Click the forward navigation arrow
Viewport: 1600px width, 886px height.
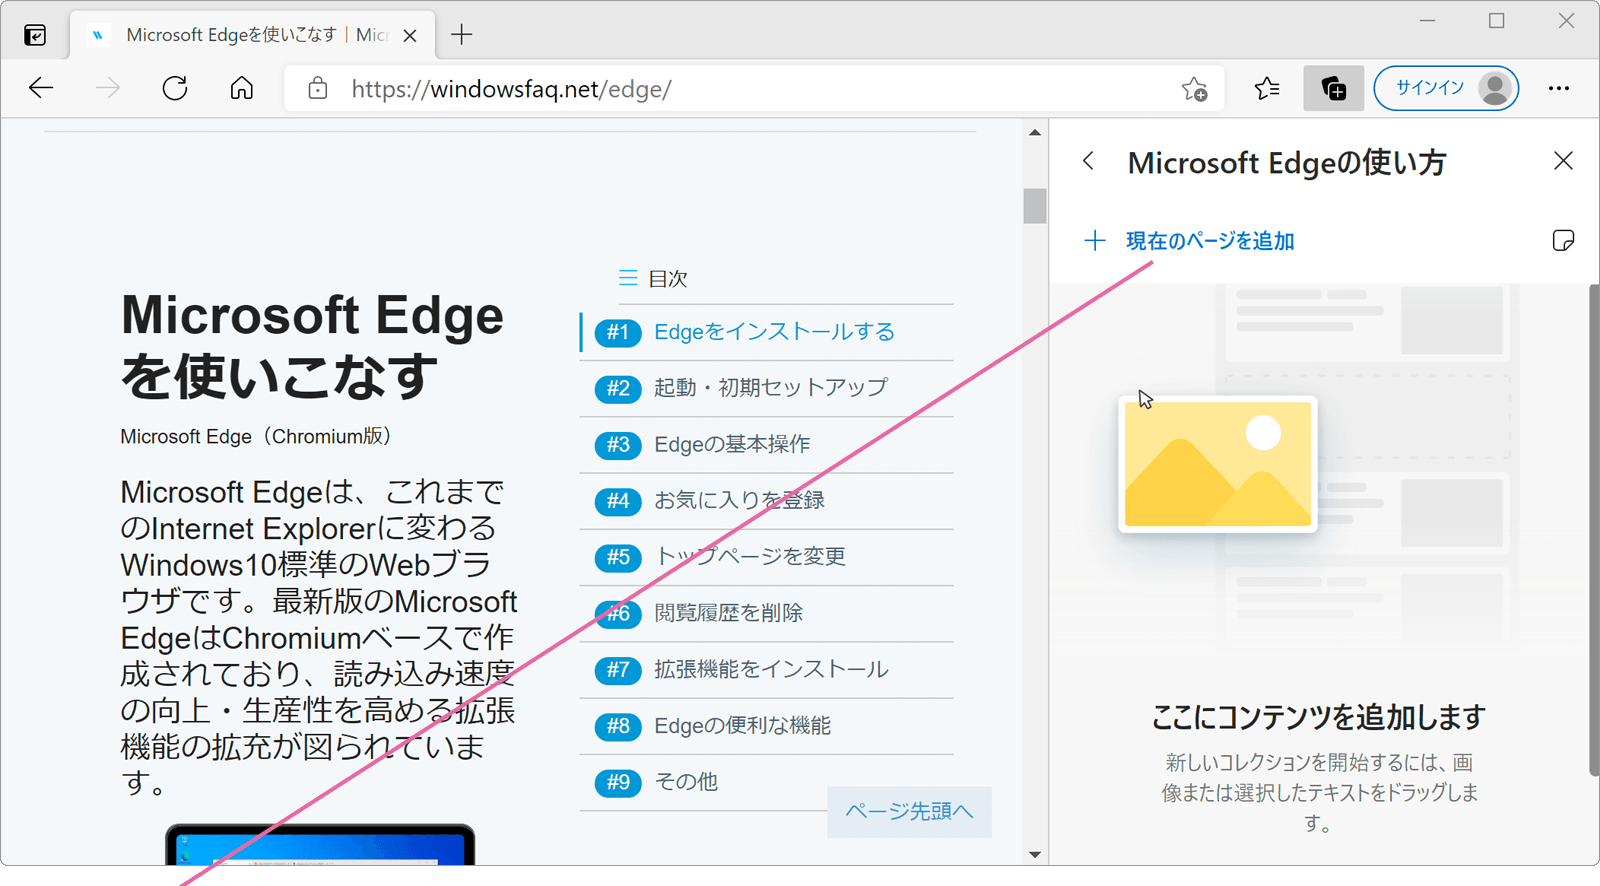108,88
